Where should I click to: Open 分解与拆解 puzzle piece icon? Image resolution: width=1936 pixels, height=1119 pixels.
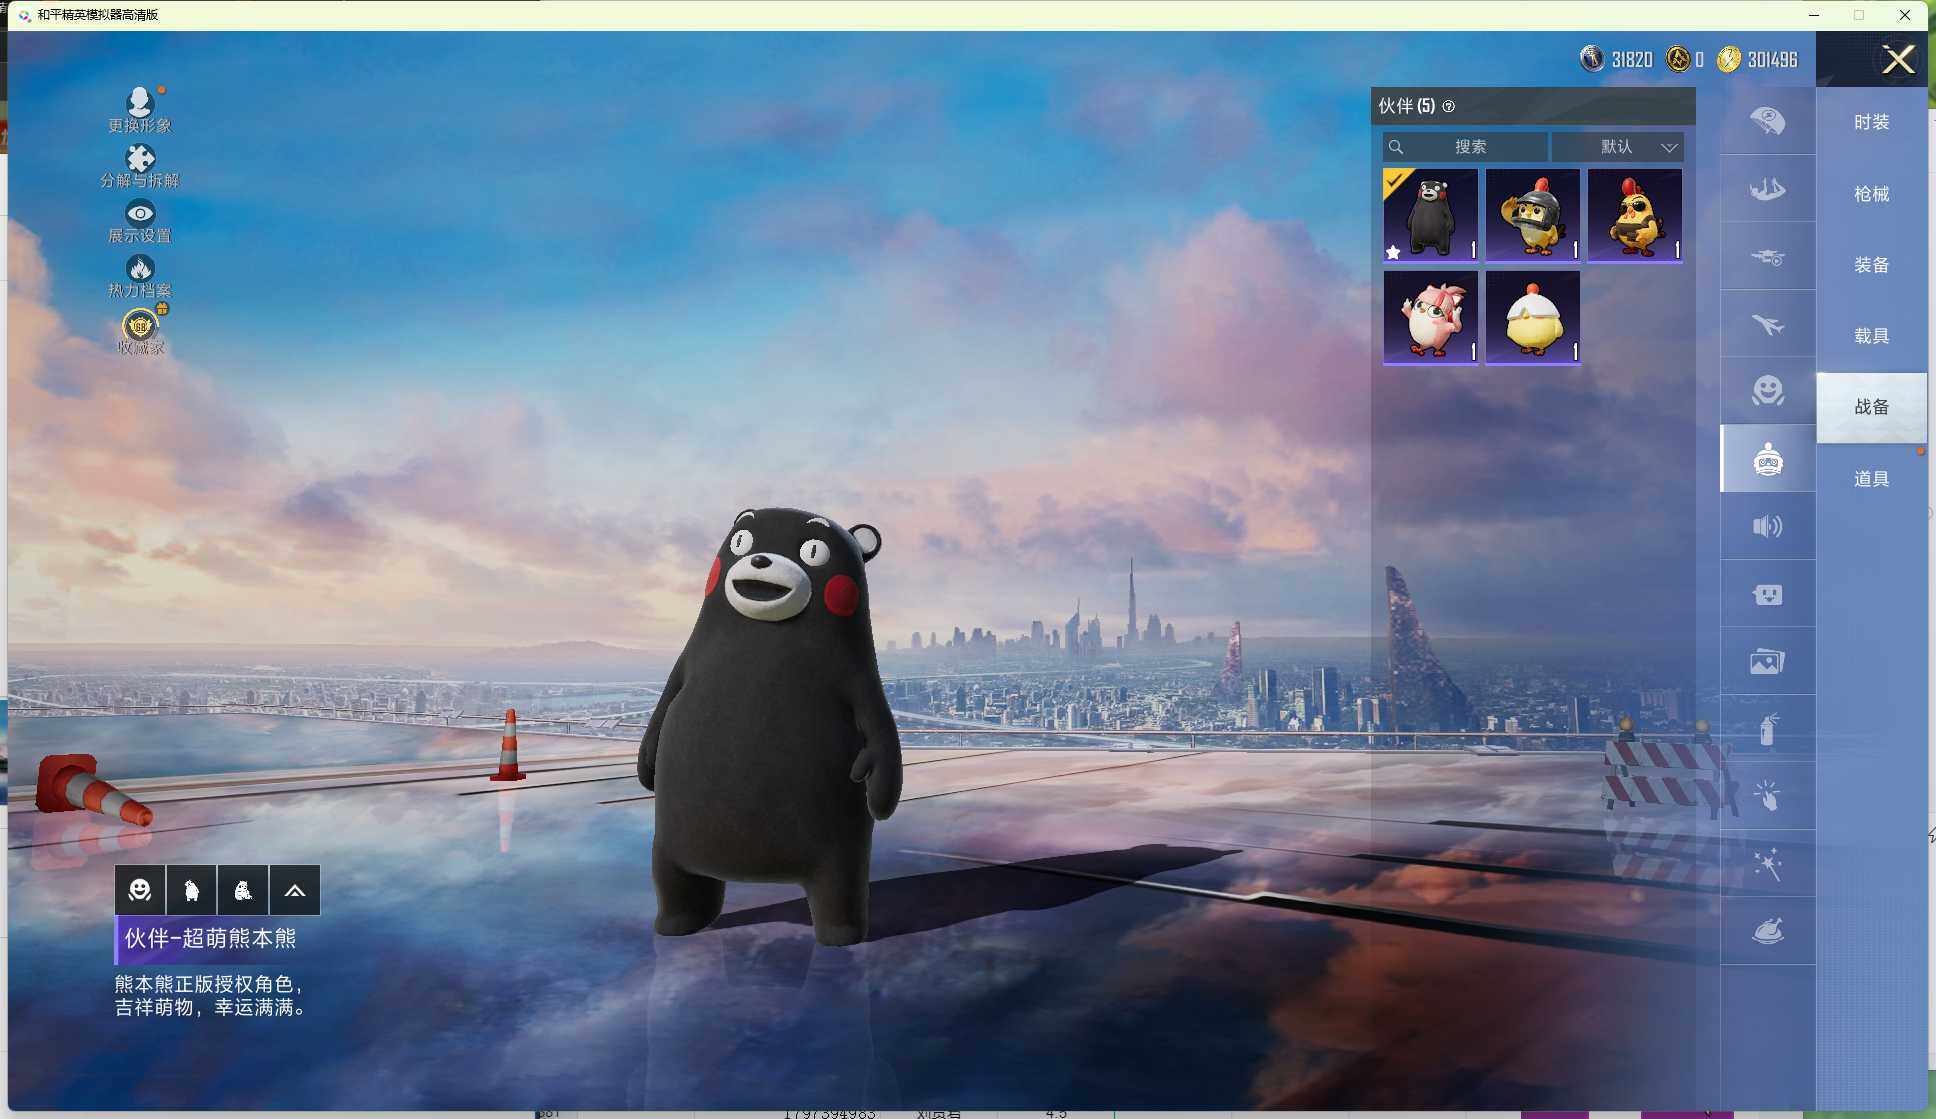click(x=139, y=159)
